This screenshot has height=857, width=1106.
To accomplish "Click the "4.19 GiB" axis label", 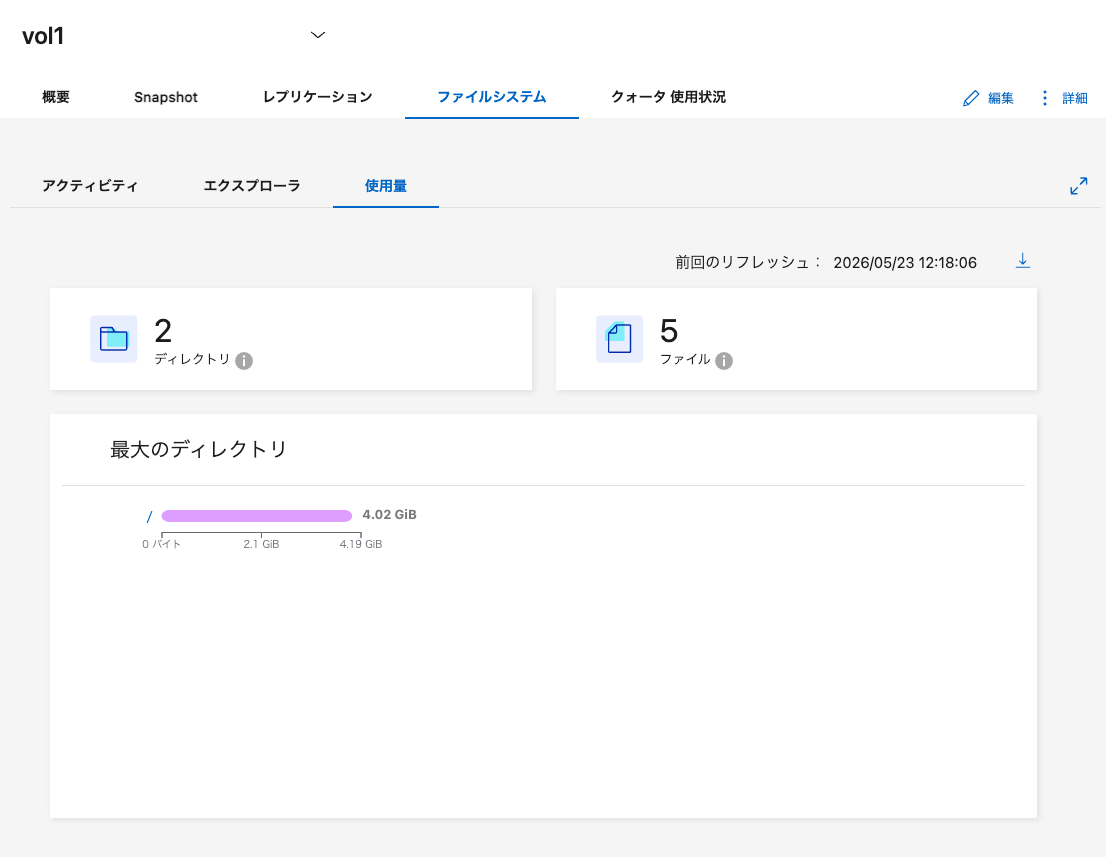I will click(x=360, y=544).
